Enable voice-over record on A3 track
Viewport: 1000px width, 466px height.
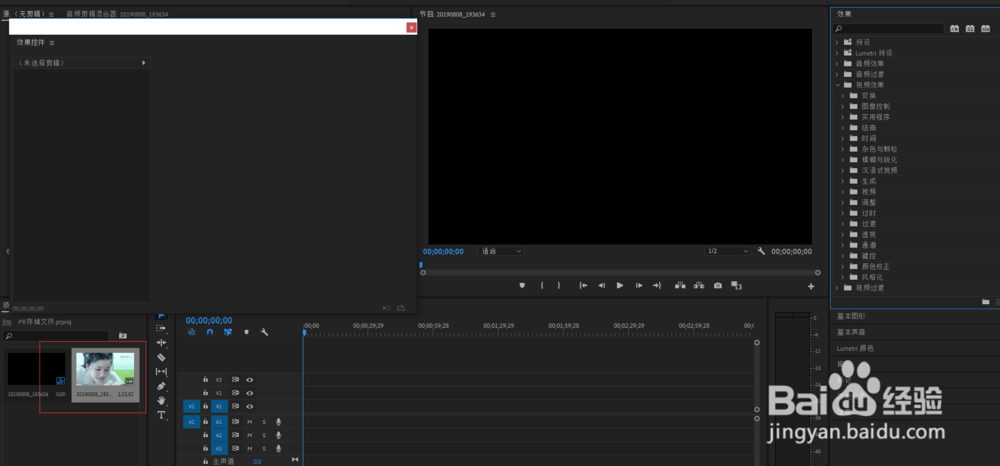(x=278, y=448)
